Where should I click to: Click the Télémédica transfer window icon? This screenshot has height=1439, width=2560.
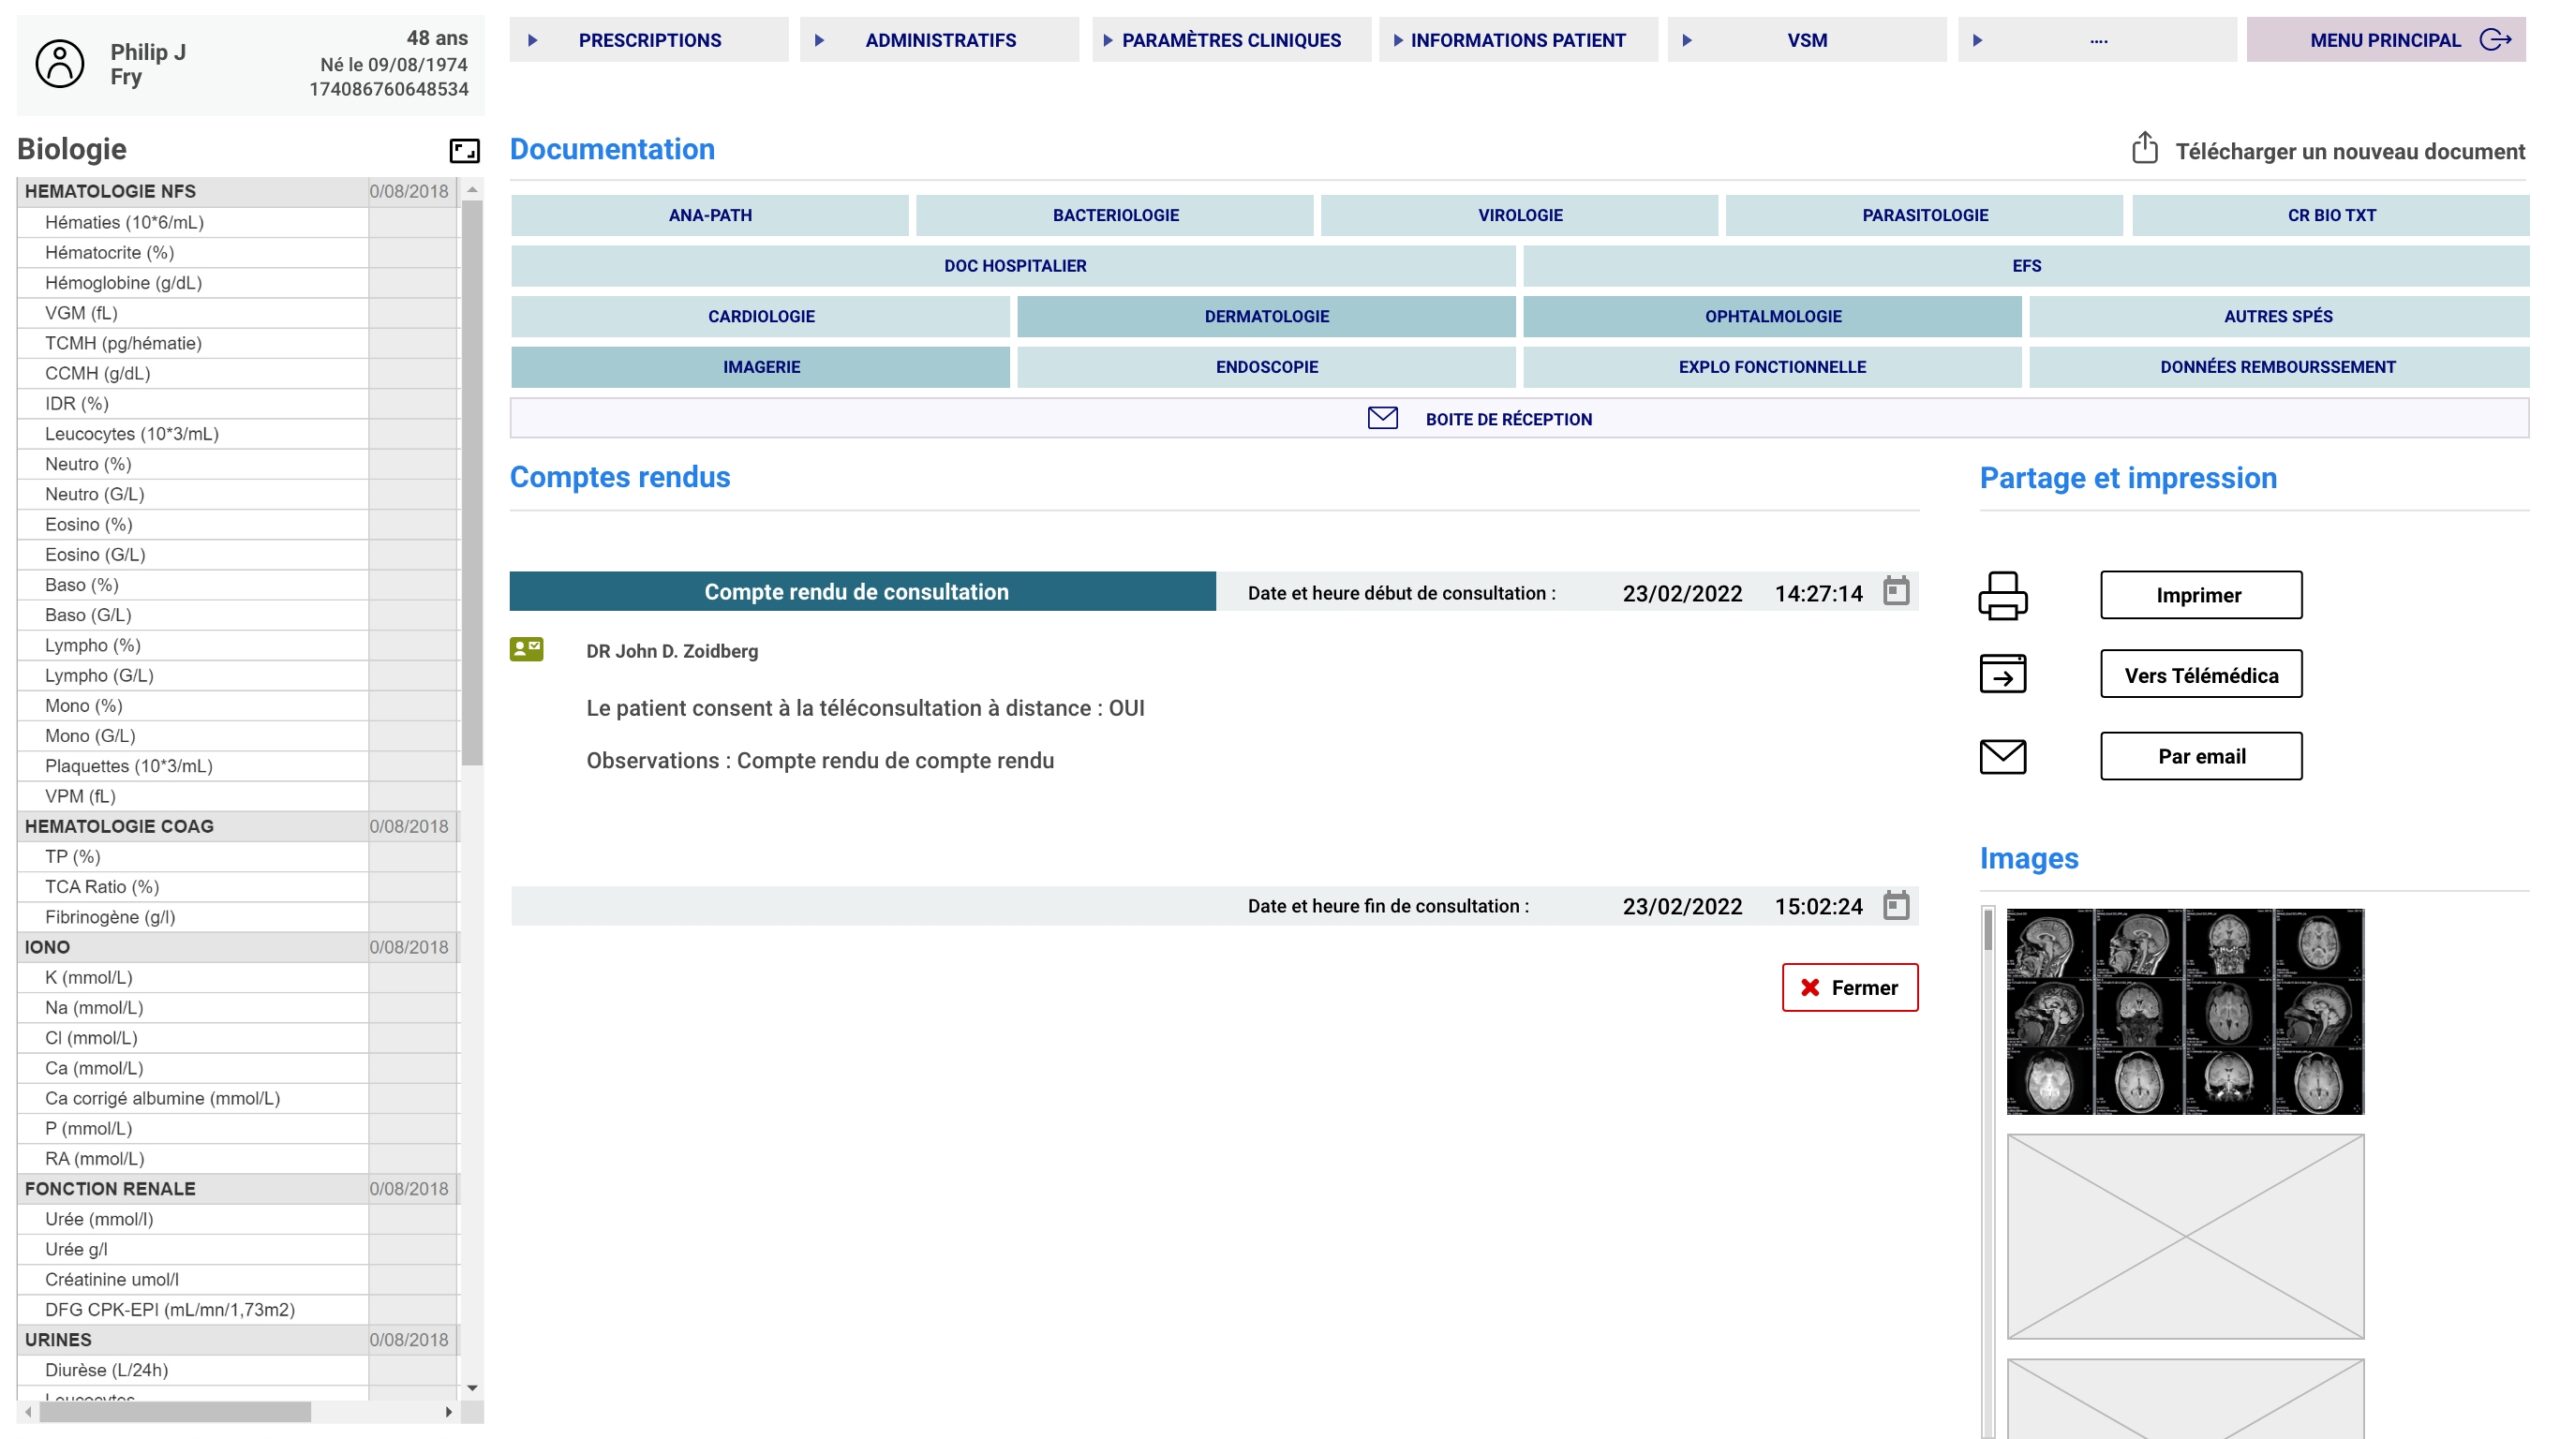tap(2002, 674)
